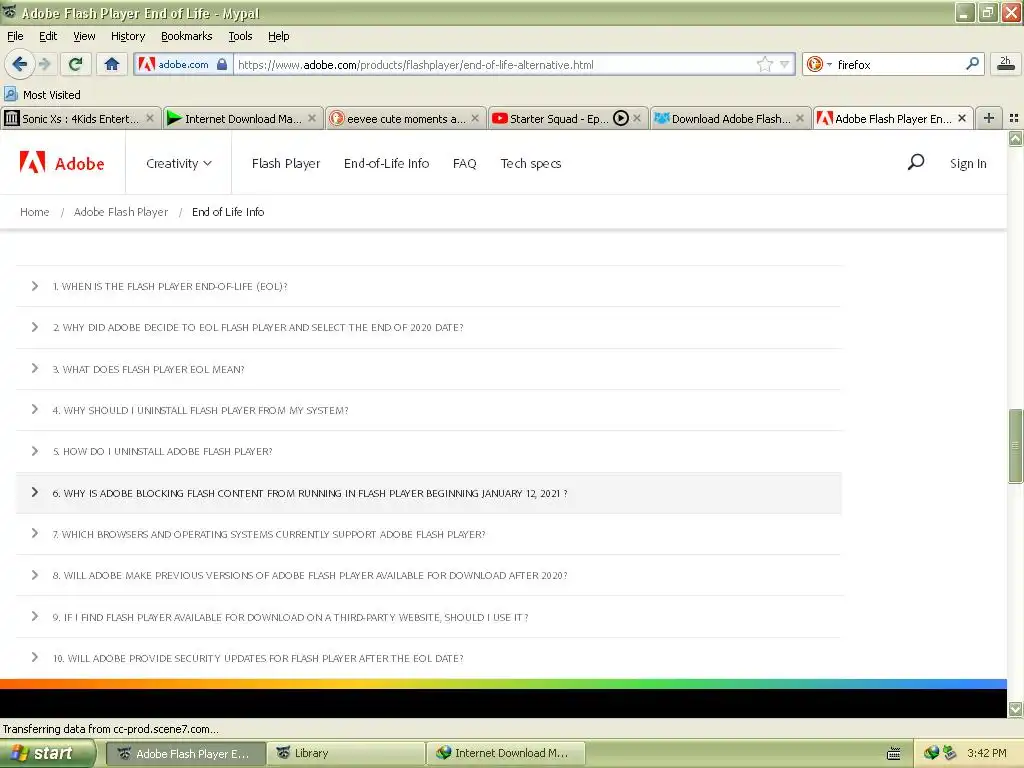Close the Starter Squad tab
1024x768 pixels.
637,118
